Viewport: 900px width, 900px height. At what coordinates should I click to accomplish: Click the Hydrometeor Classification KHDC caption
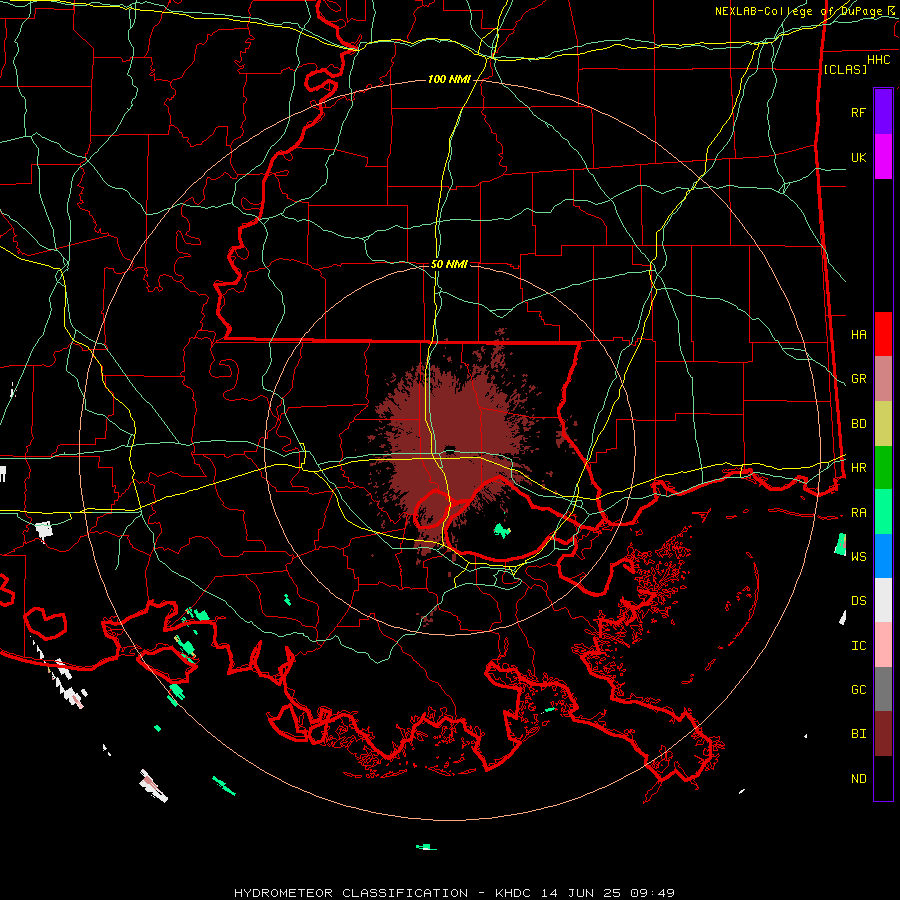tap(454, 893)
